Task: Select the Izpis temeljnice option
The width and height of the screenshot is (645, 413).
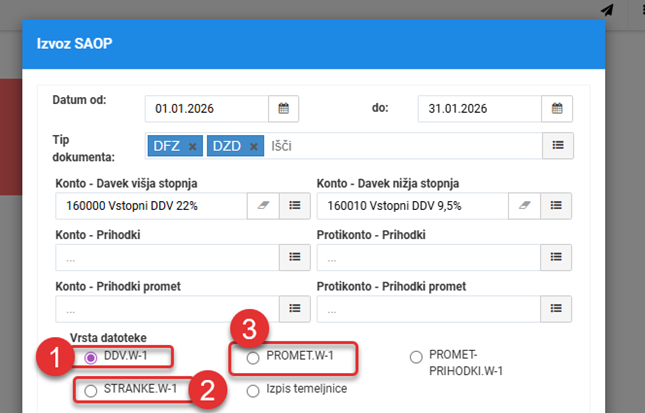Action: (x=253, y=391)
